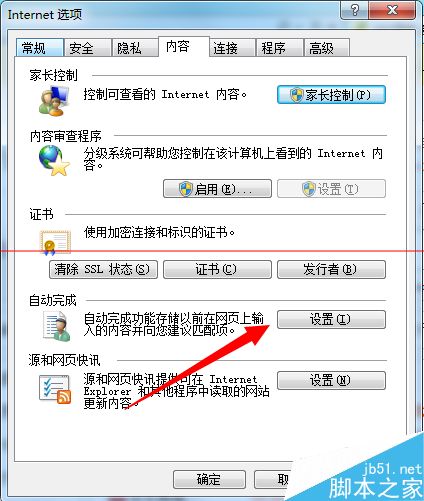Open AutoComplete 设置(I) button
Image resolution: width=424 pixels, height=501 pixels.
tap(331, 320)
